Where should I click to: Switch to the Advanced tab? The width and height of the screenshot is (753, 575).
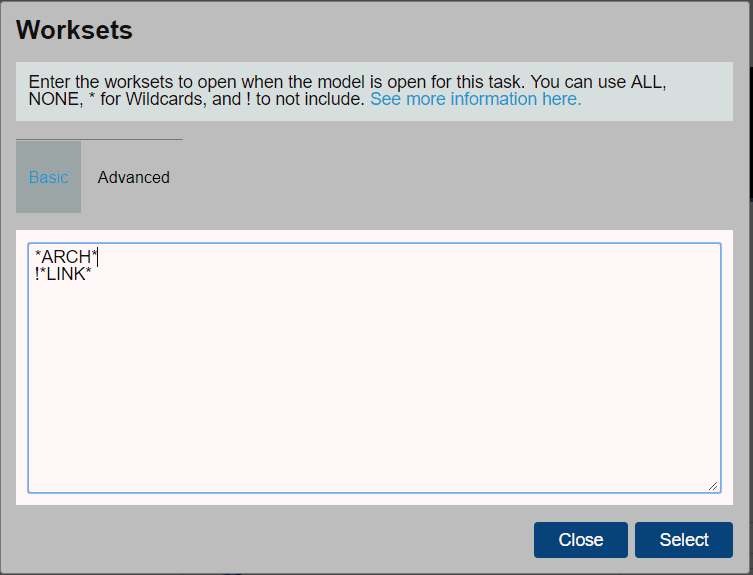tap(134, 177)
